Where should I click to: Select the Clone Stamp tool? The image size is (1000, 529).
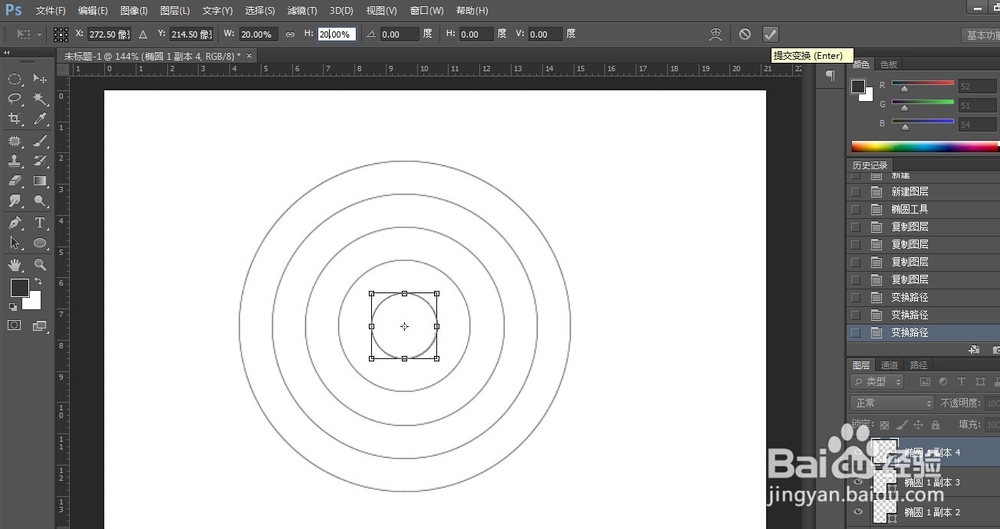[x=14, y=161]
